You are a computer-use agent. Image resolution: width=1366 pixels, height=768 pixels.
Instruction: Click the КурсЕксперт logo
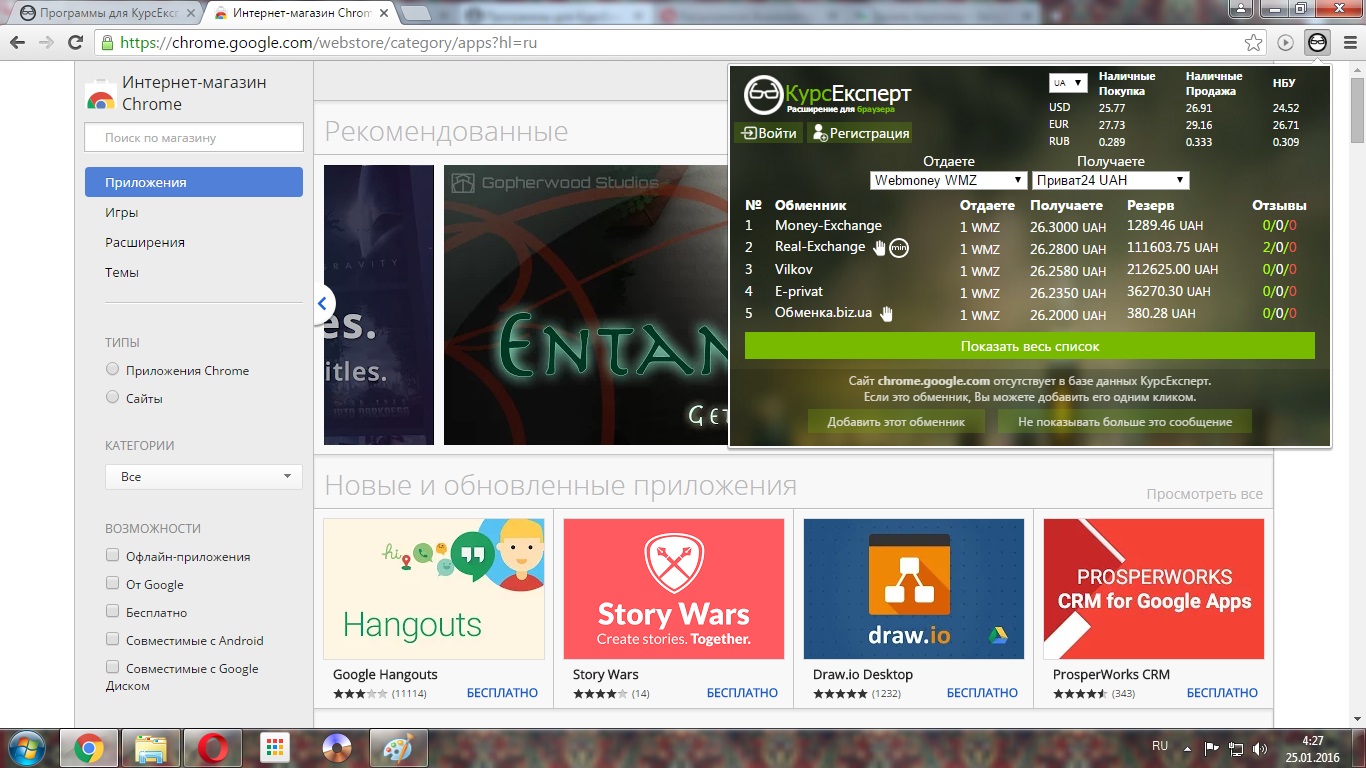click(828, 95)
